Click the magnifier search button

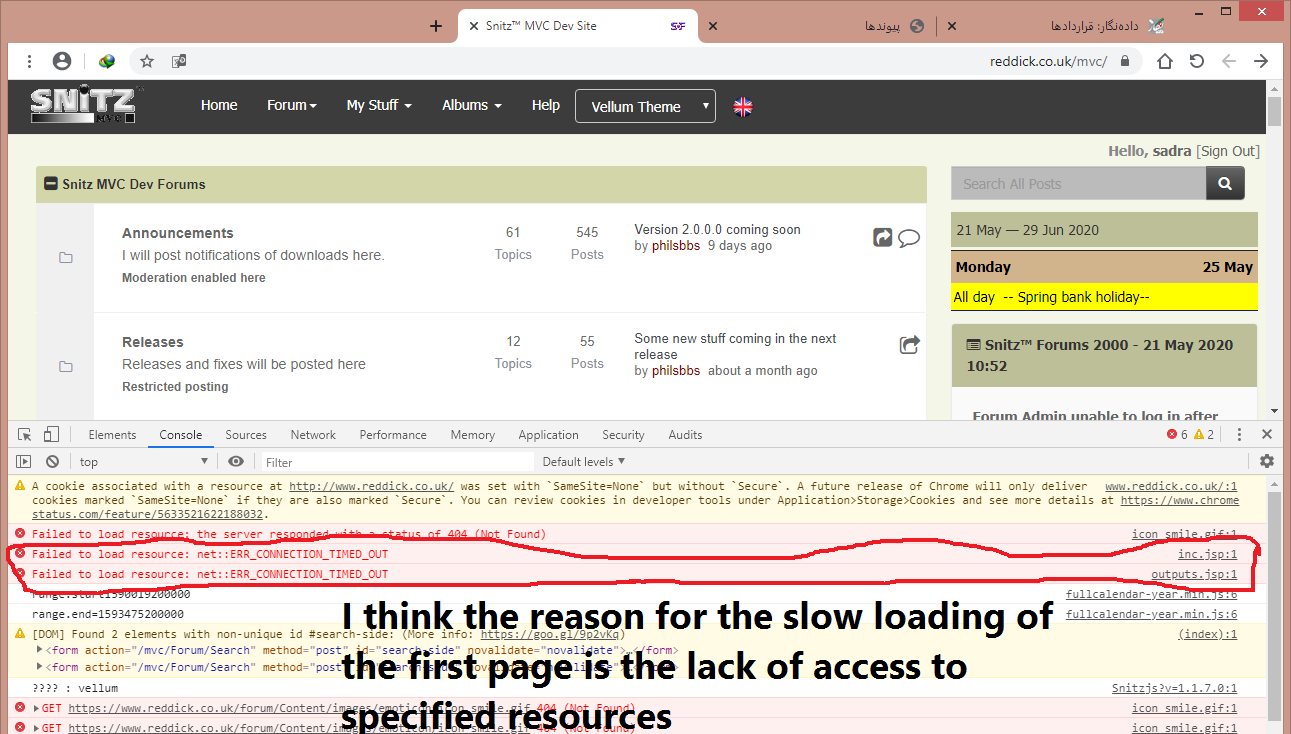[x=1225, y=184]
